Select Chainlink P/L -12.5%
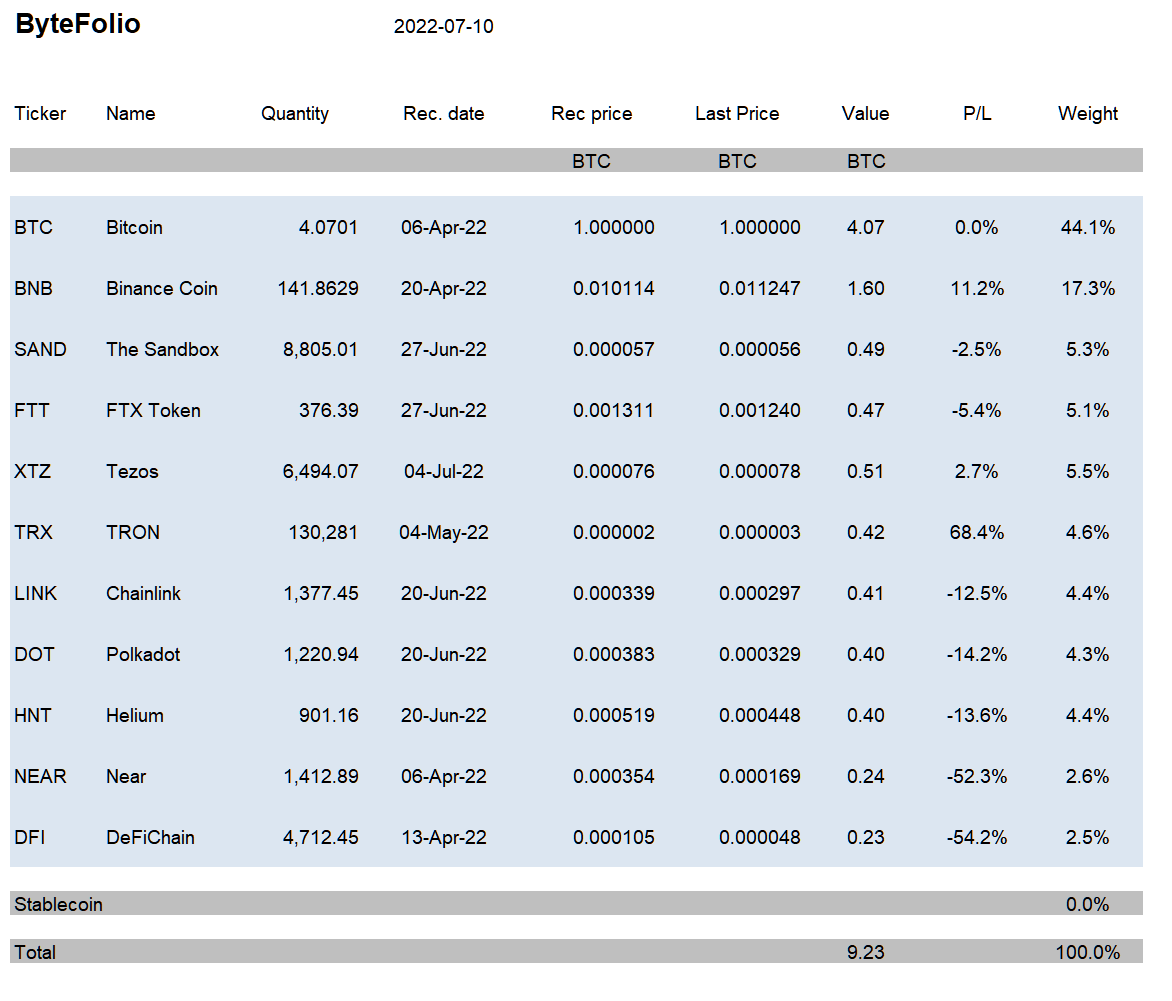The width and height of the screenshot is (1172, 1001). (x=977, y=594)
